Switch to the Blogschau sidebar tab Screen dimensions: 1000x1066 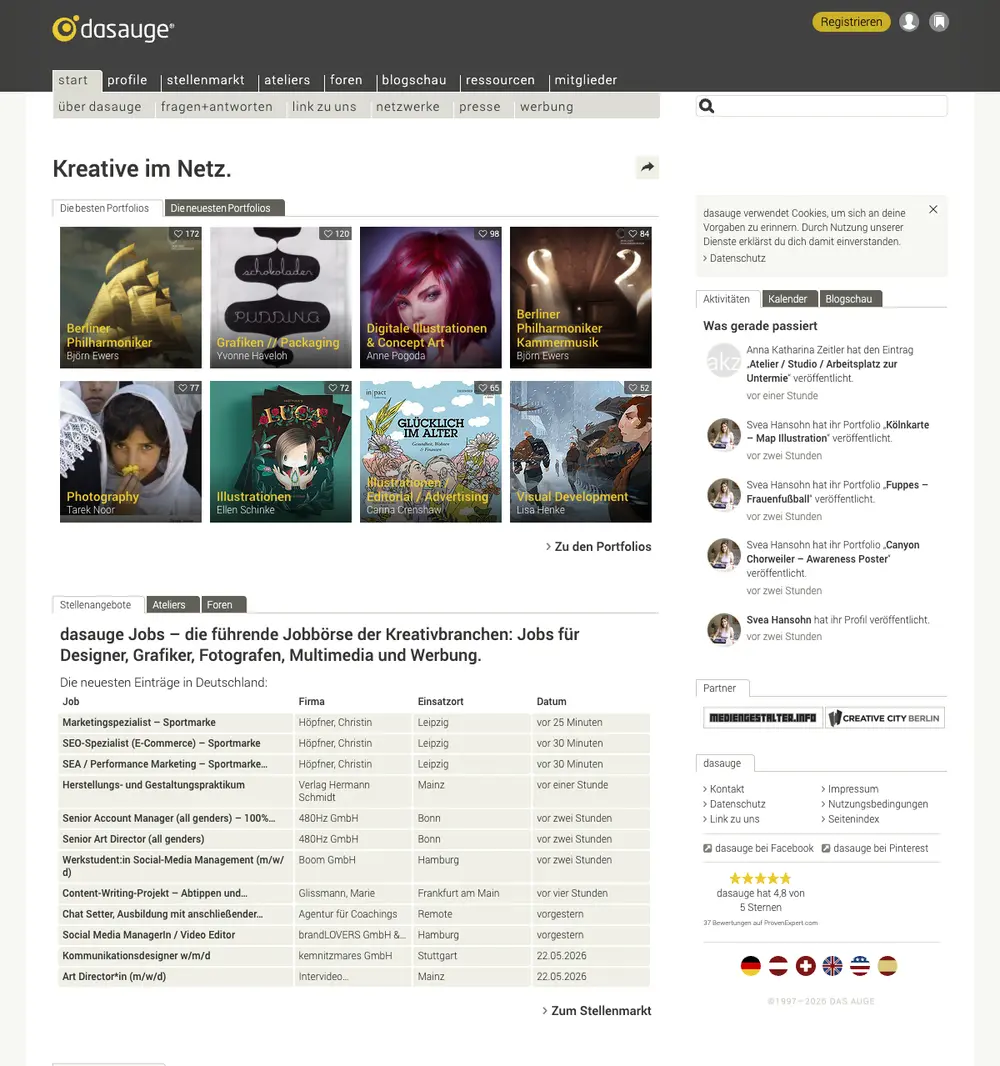click(850, 299)
